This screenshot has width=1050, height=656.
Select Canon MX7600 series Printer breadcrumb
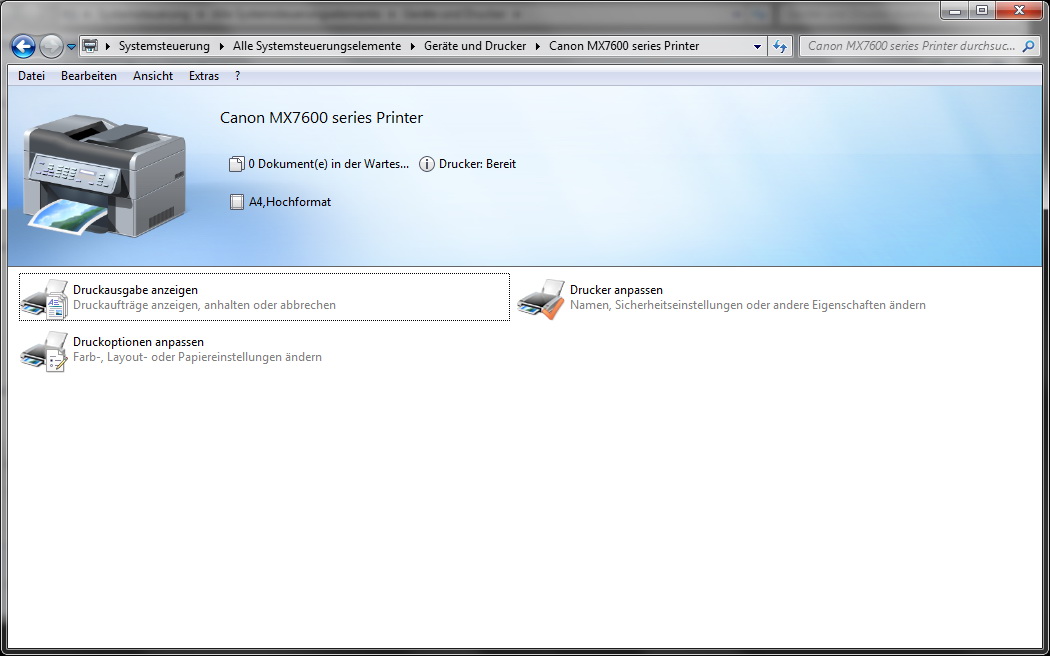click(x=624, y=46)
